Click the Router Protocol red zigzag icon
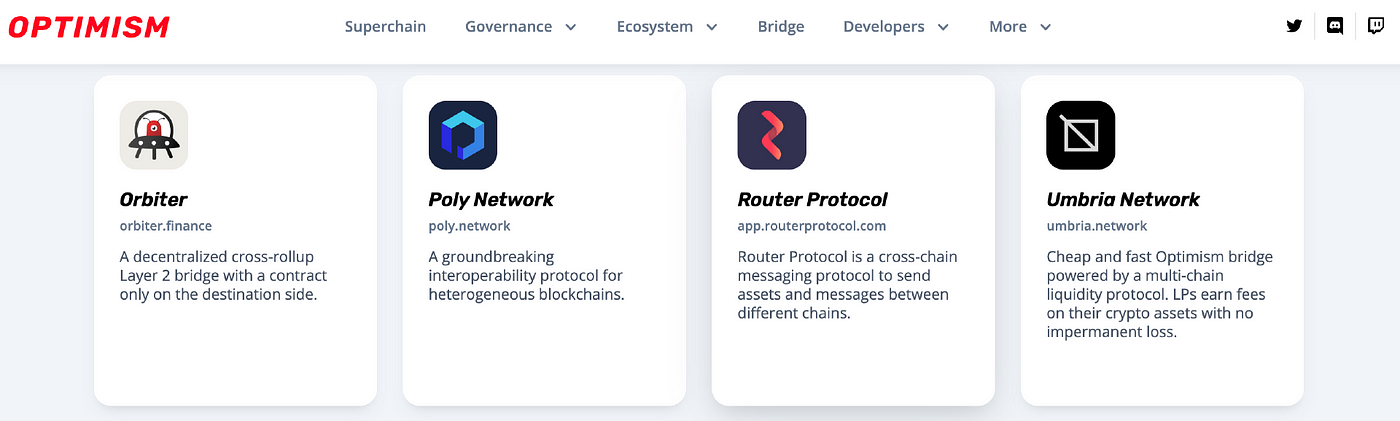The width and height of the screenshot is (1400, 421). click(x=772, y=135)
